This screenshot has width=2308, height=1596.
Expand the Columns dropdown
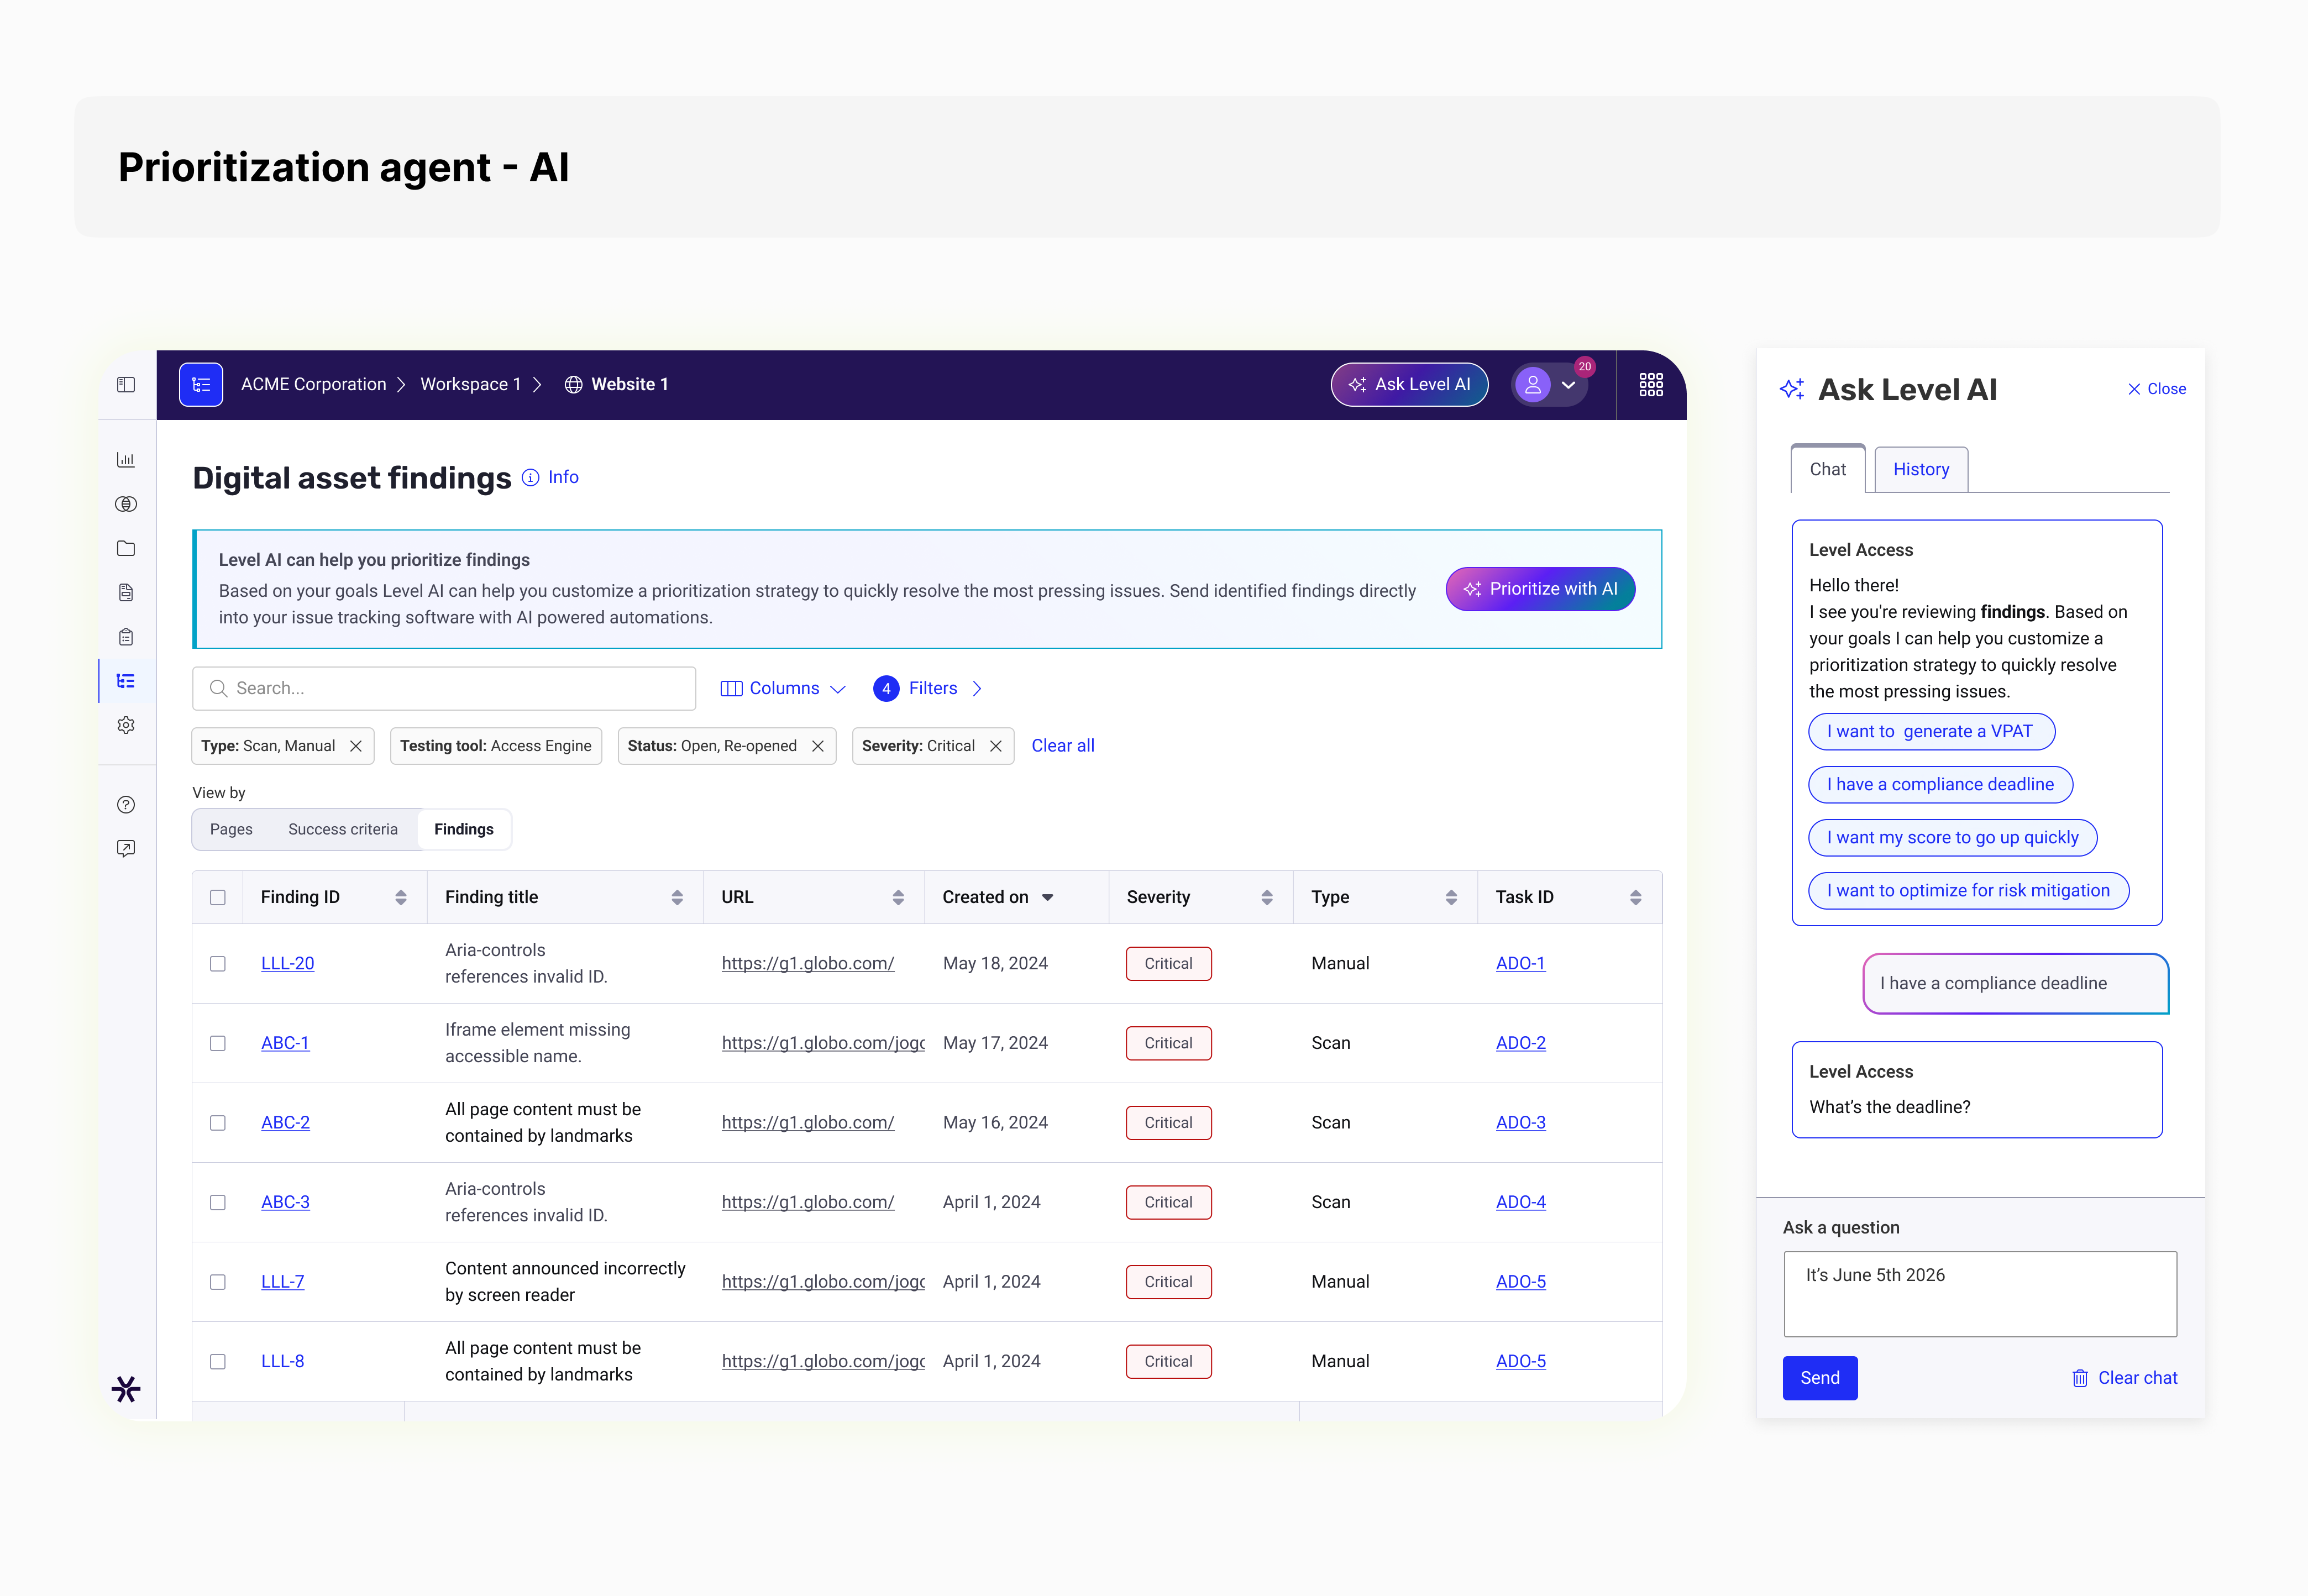click(x=783, y=688)
